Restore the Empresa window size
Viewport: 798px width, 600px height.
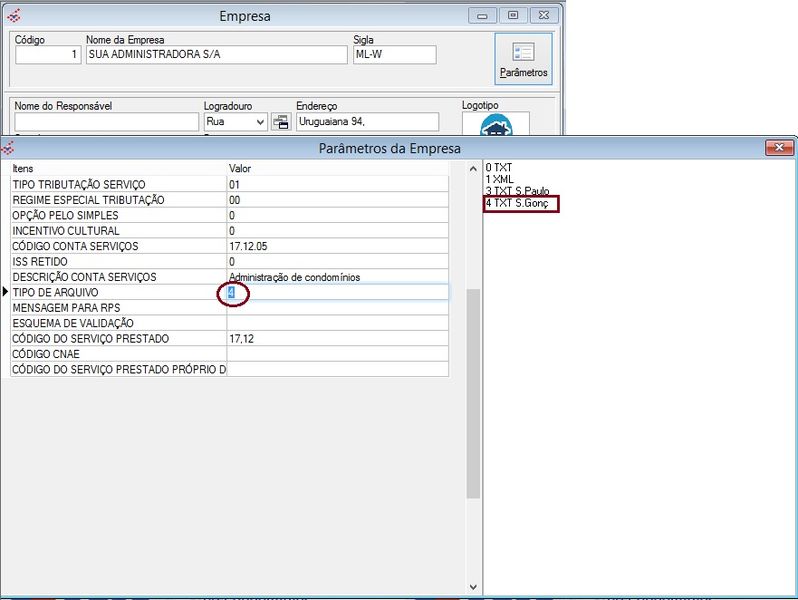click(512, 15)
